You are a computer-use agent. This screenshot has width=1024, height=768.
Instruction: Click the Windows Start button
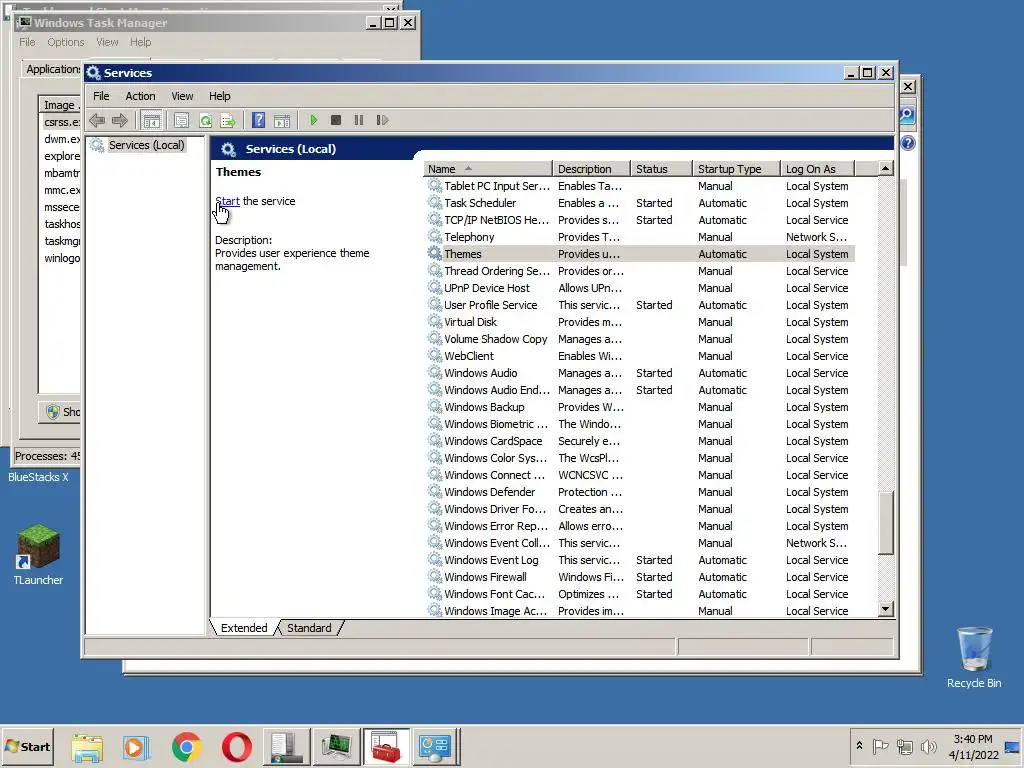[x=28, y=746]
